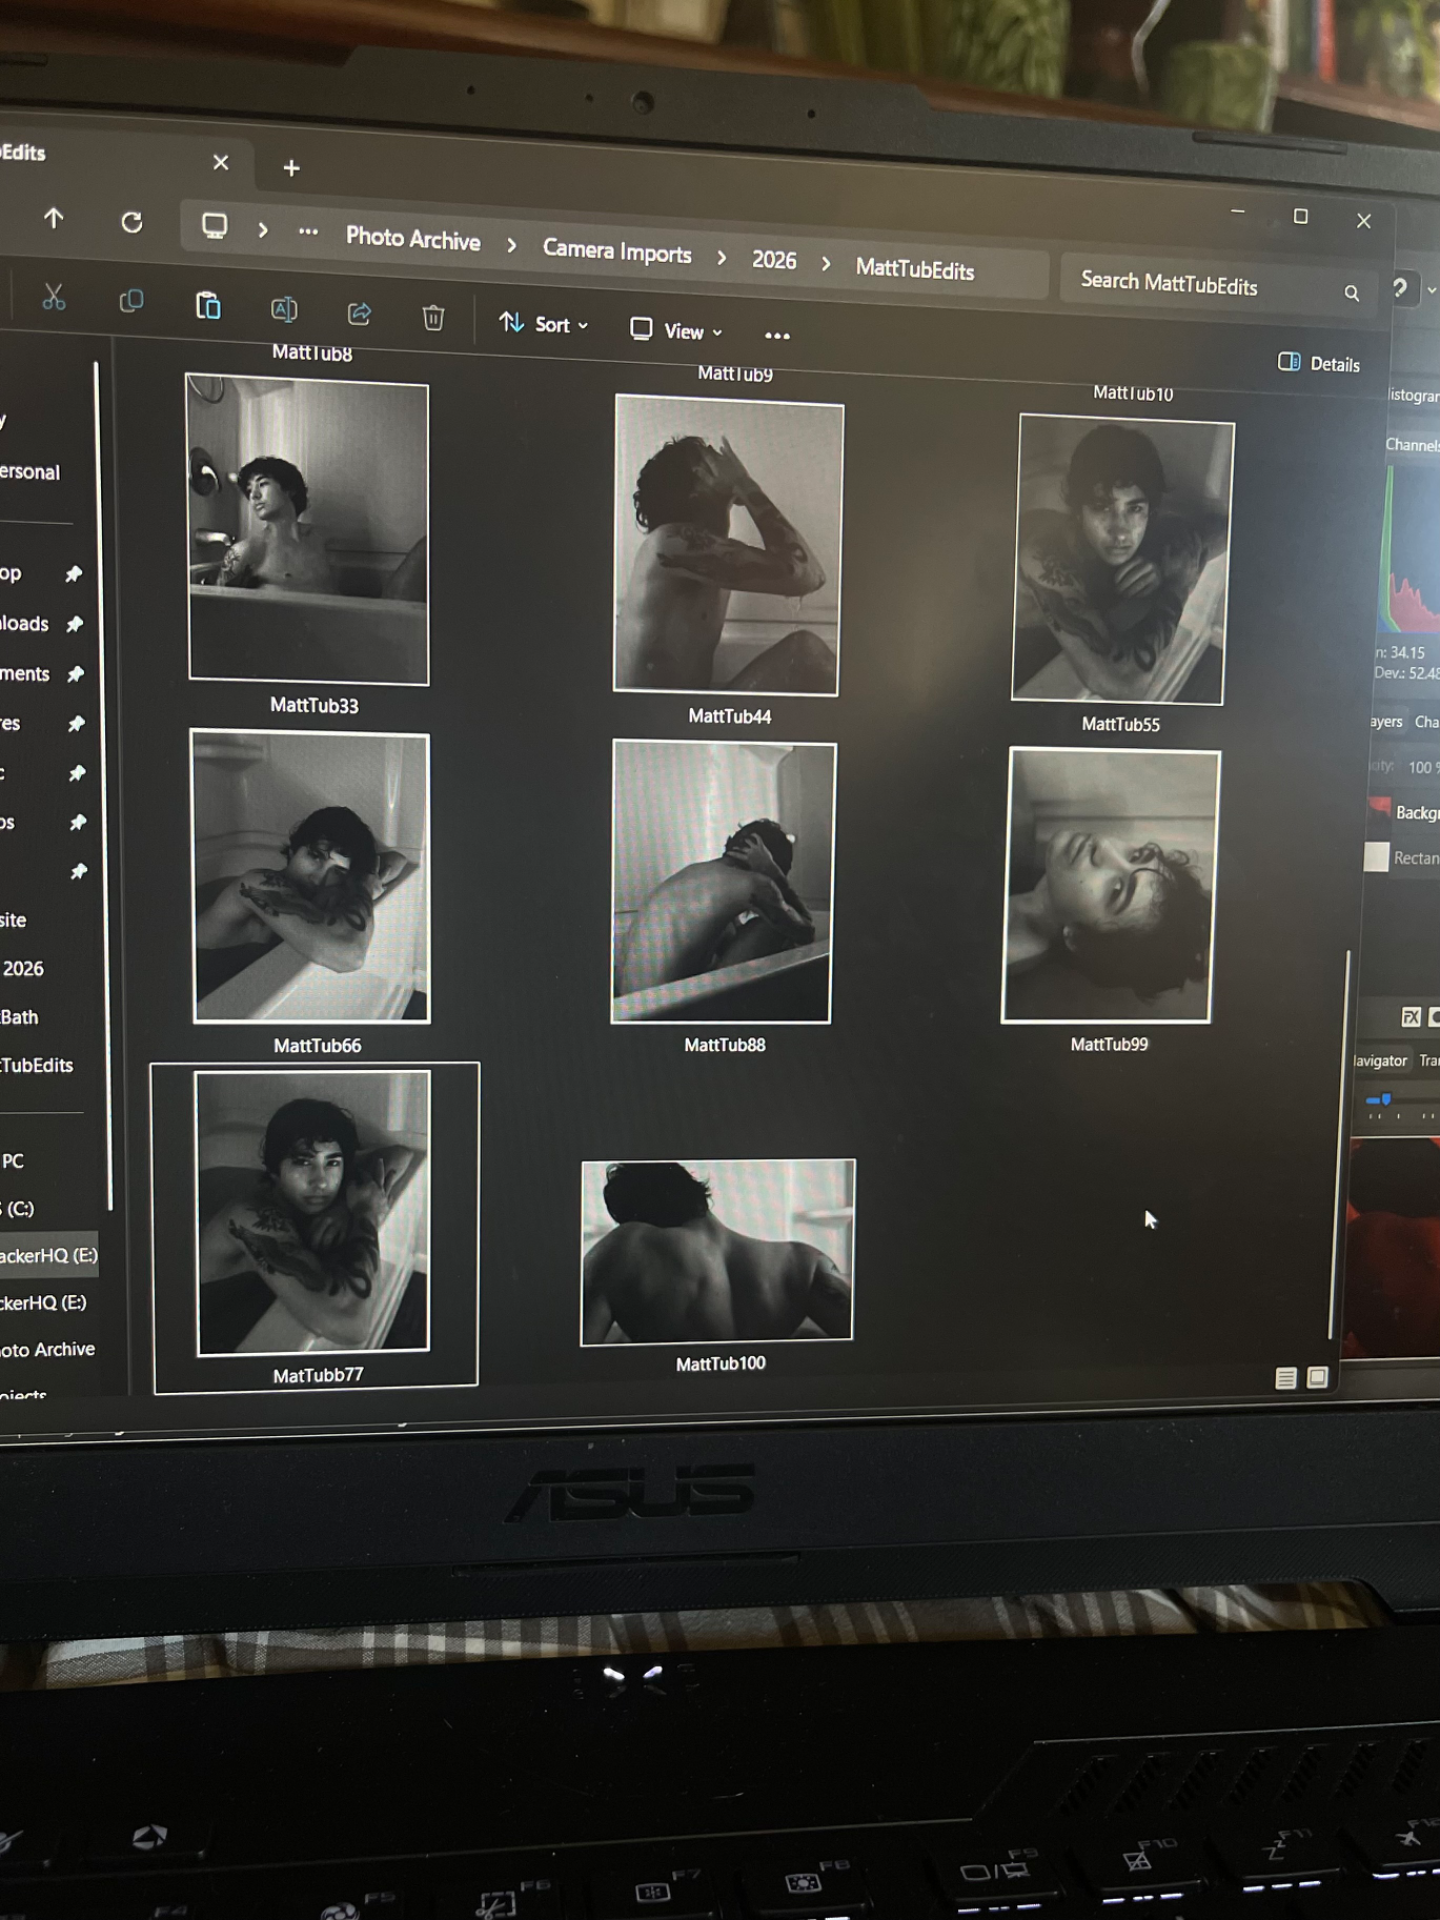Viewport: 1440px width, 1920px height.
Task: Click the pin icon beside Downloads in sidebar
Action: [x=74, y=624]
